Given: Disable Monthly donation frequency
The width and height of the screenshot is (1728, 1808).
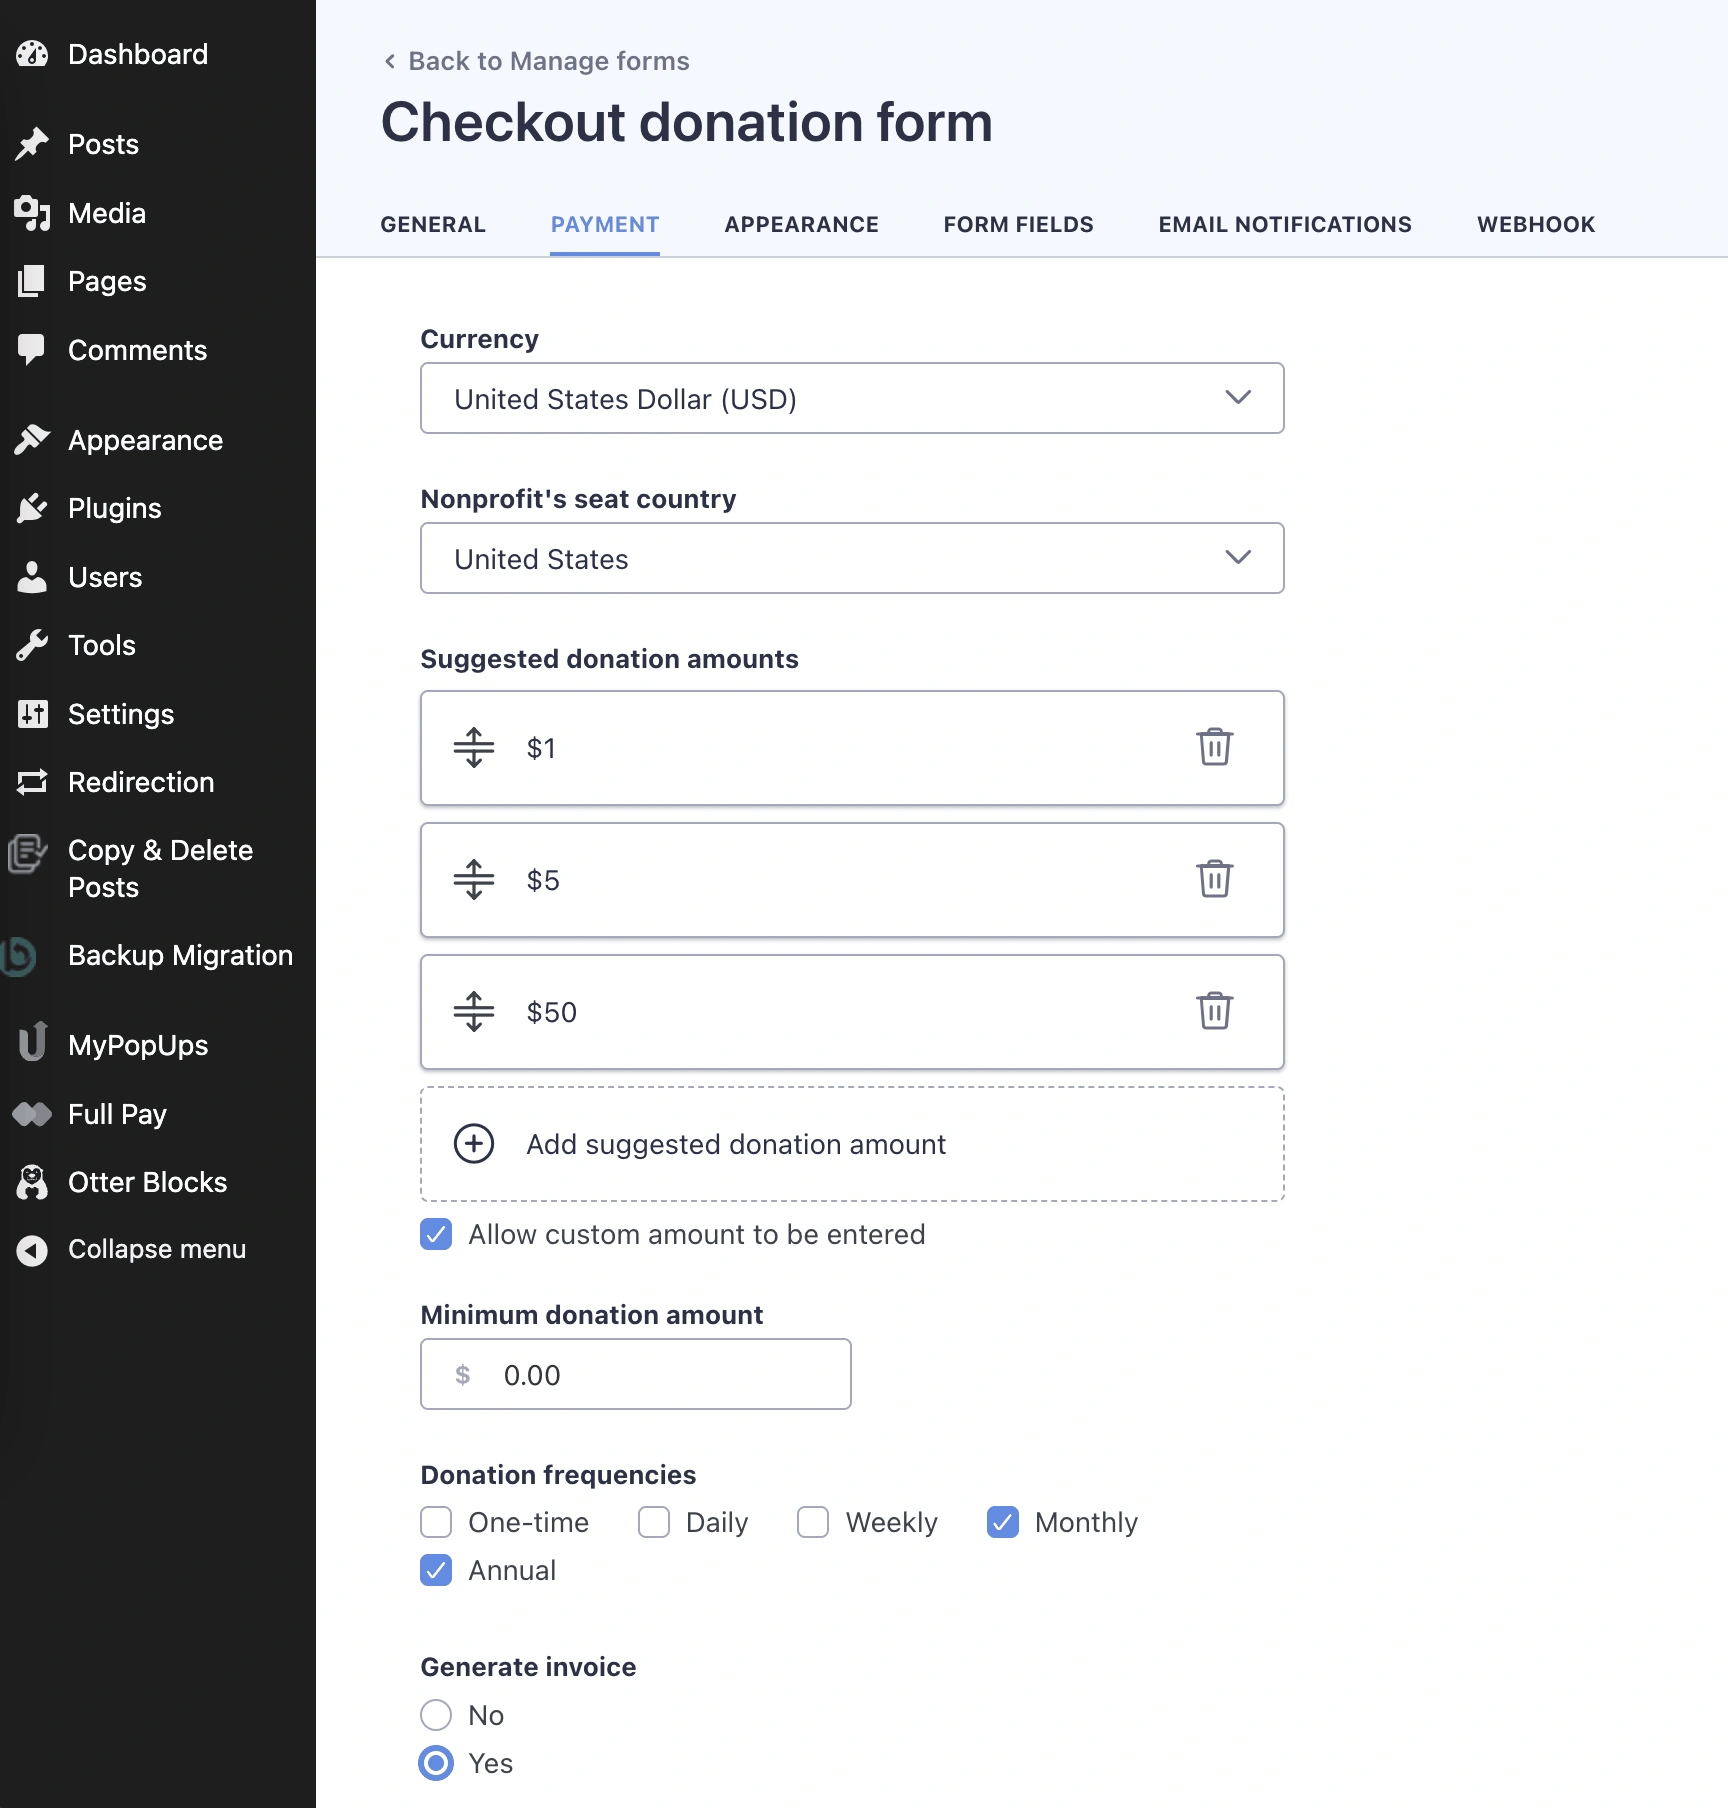Looking at the screenshot, I should tap(1002, 1522).
